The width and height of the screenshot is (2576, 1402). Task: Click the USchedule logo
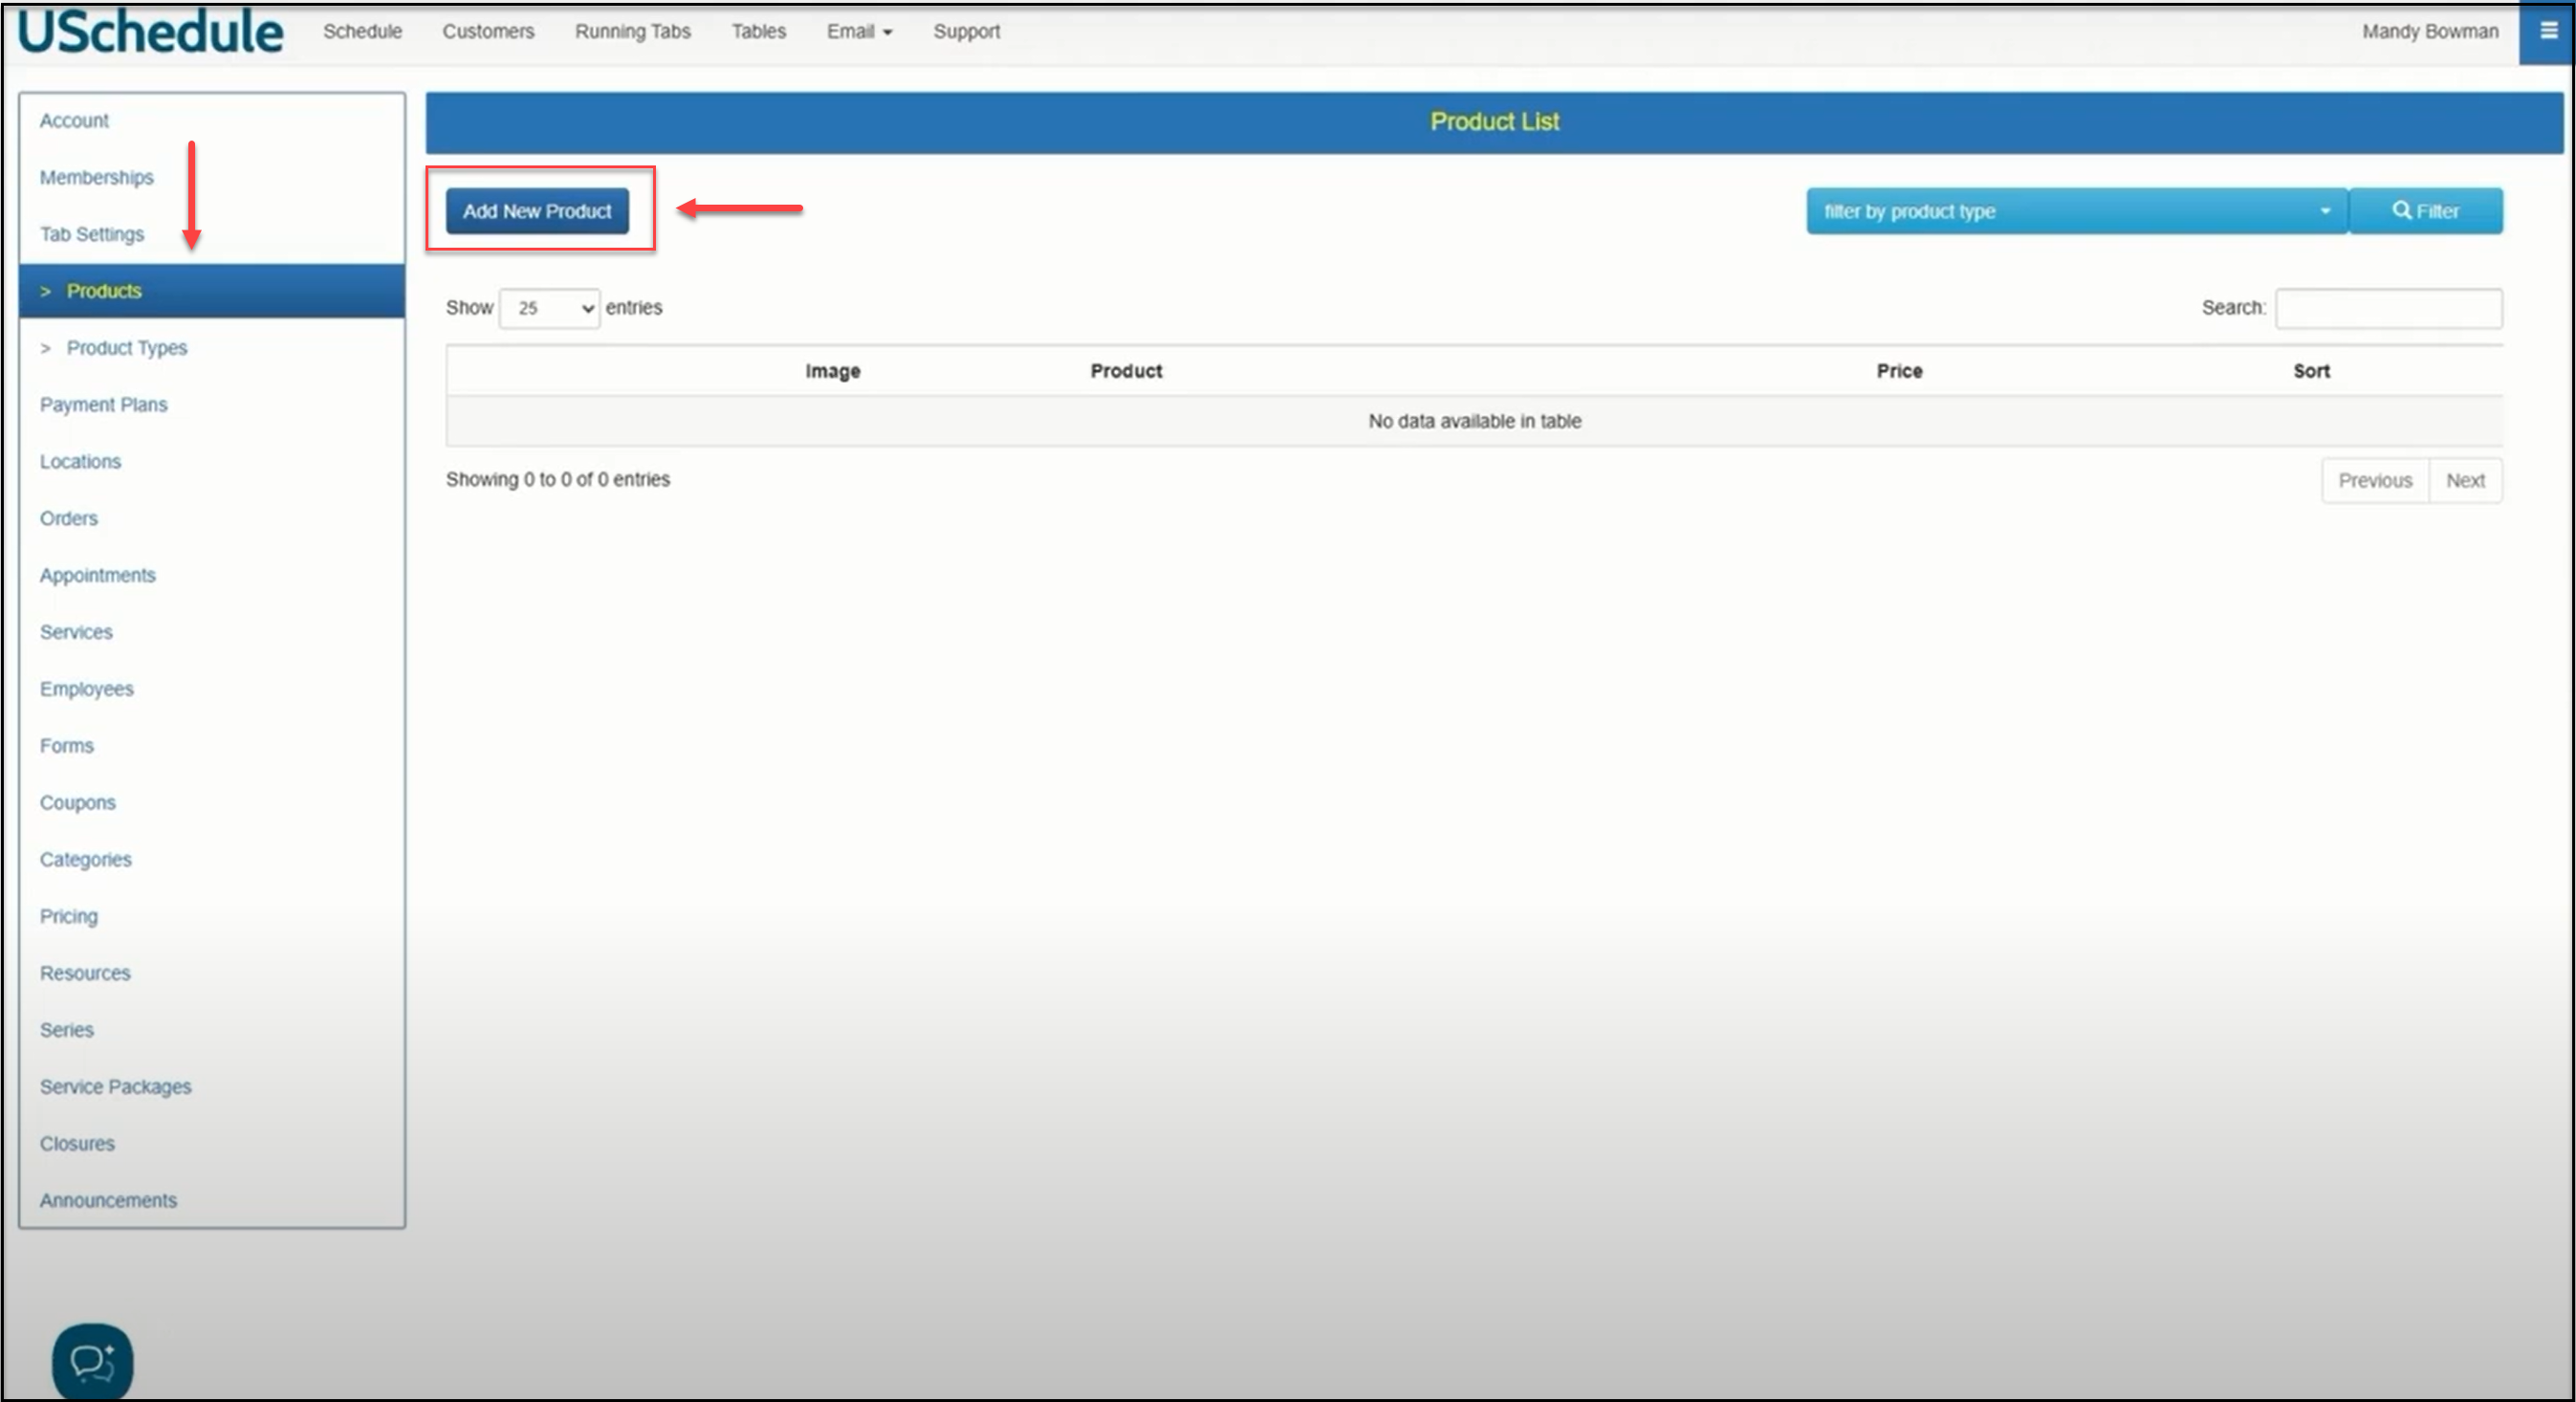coord(151,32)
